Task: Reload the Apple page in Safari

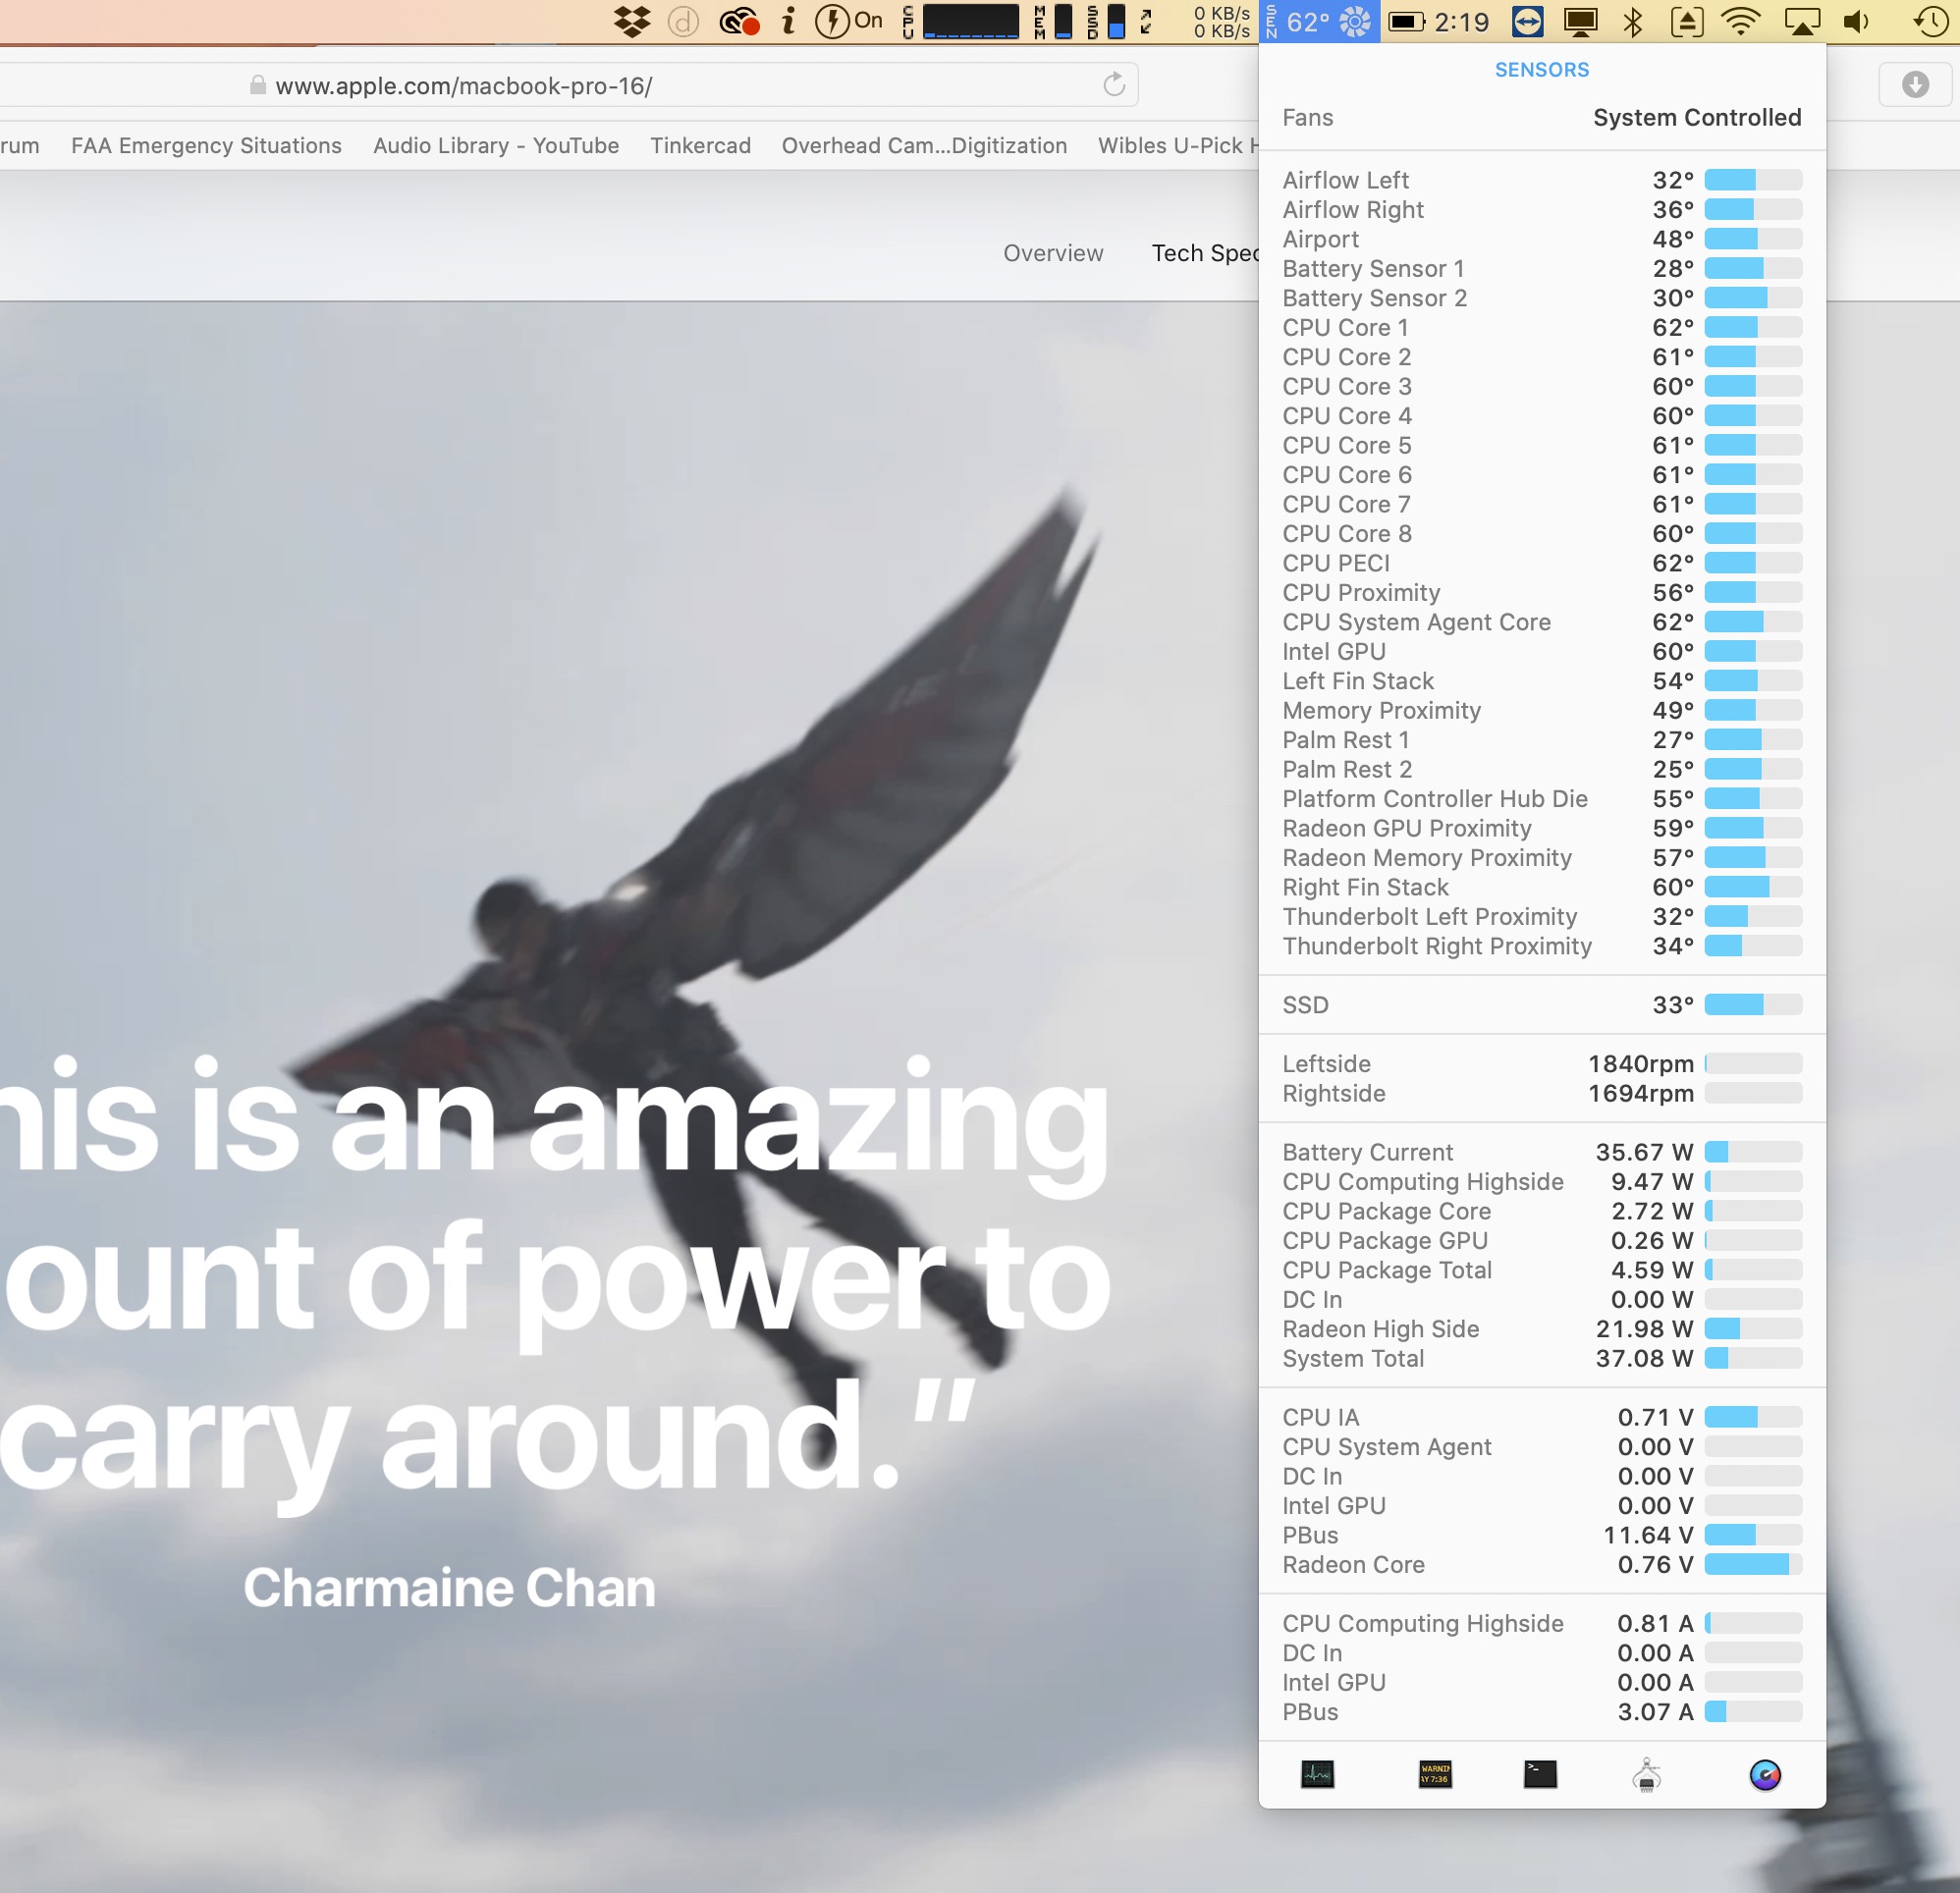Action: click(x=1113, y=85)
